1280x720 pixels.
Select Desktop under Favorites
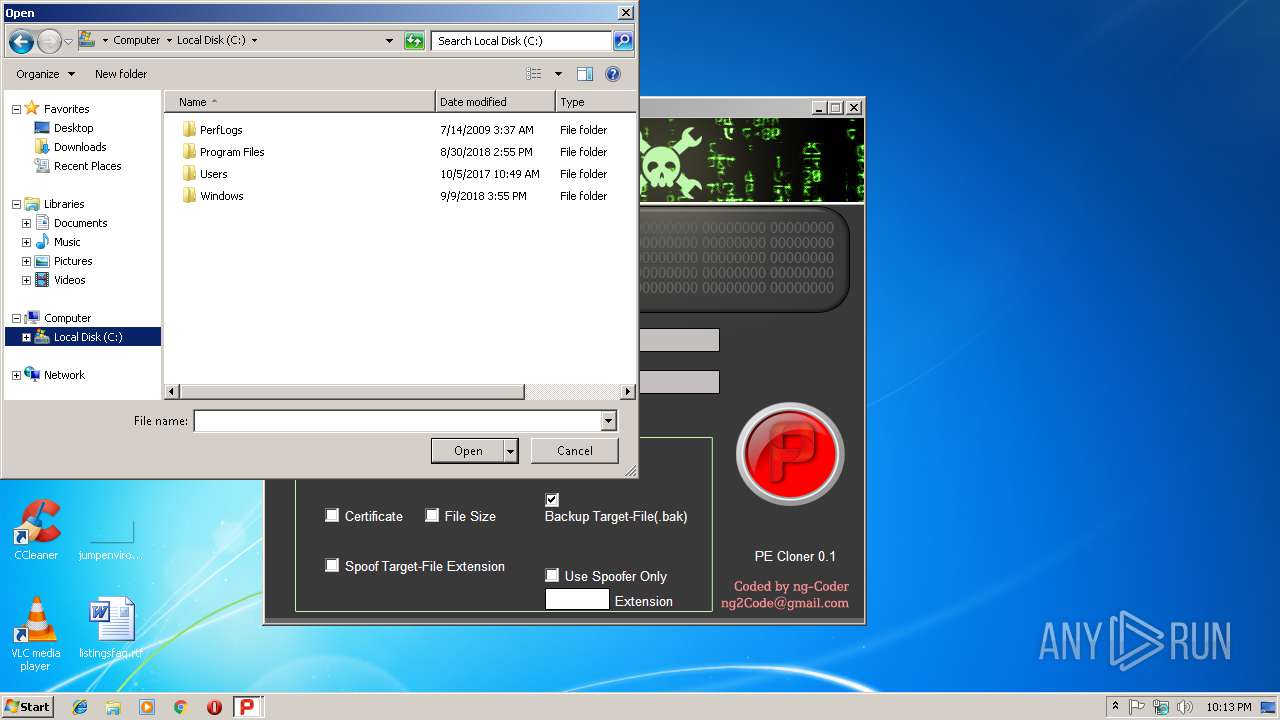73,128
